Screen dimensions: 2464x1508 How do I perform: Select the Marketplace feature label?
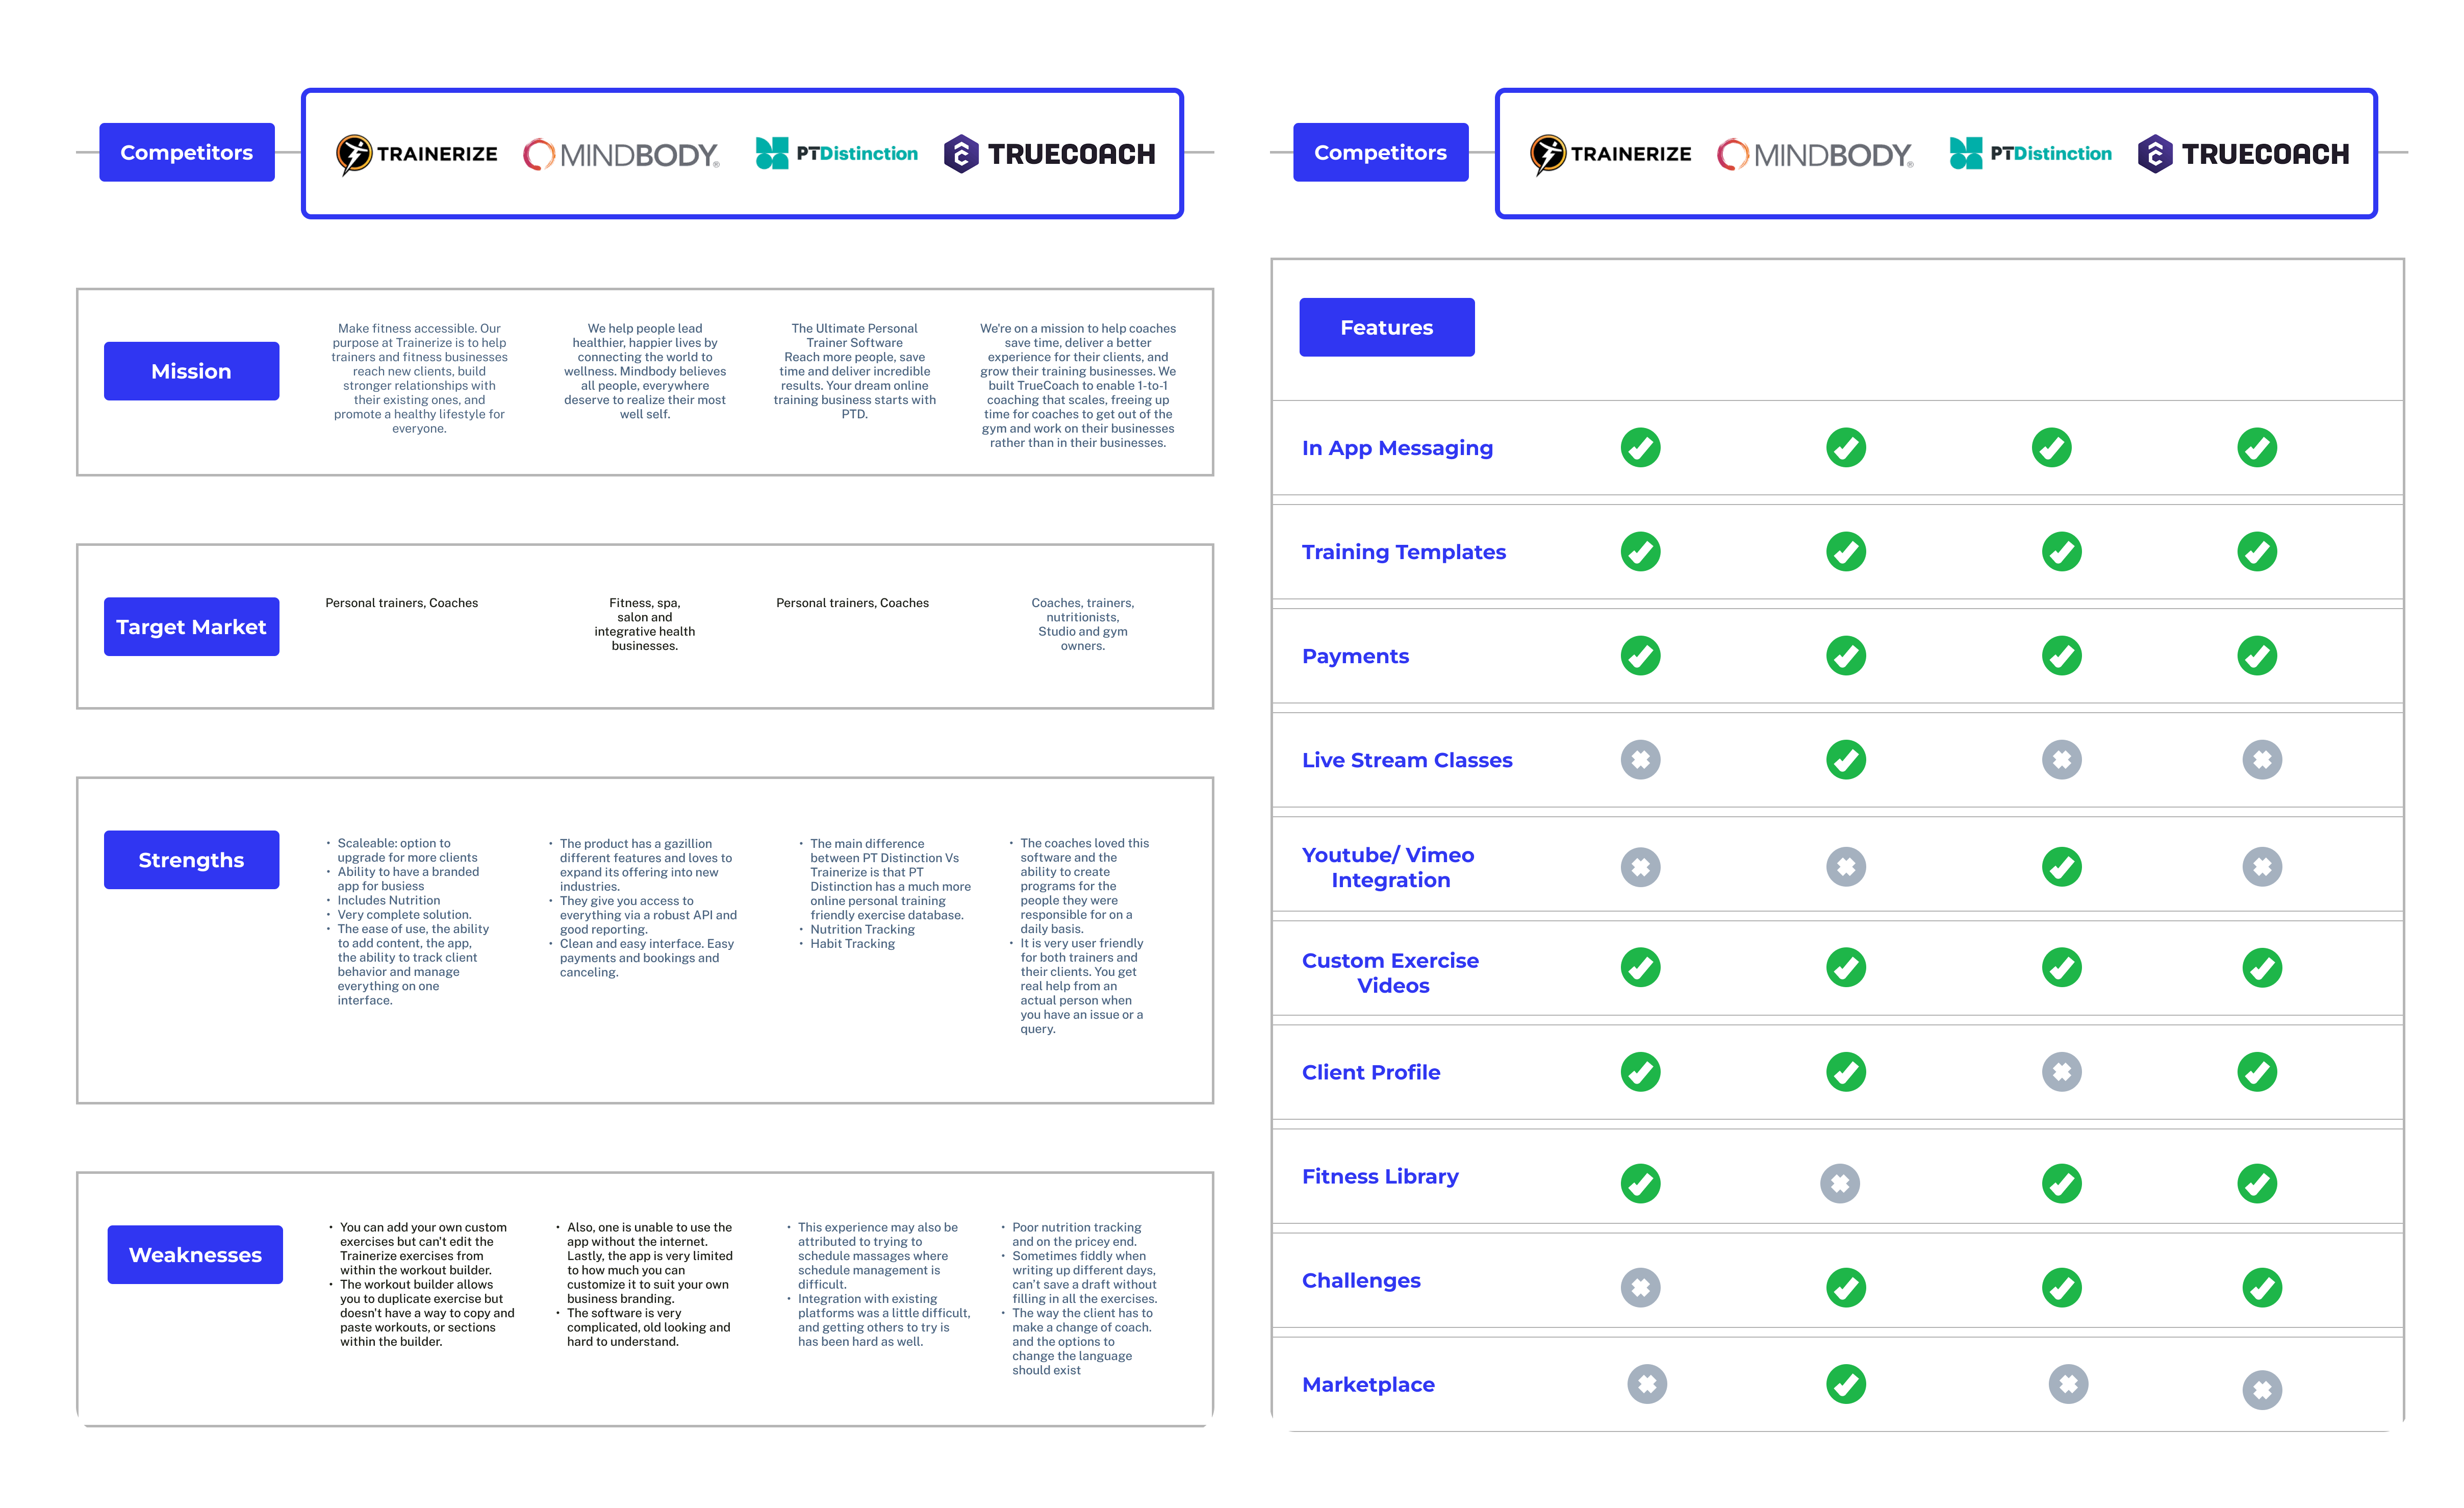[x=1368, y=1385]
